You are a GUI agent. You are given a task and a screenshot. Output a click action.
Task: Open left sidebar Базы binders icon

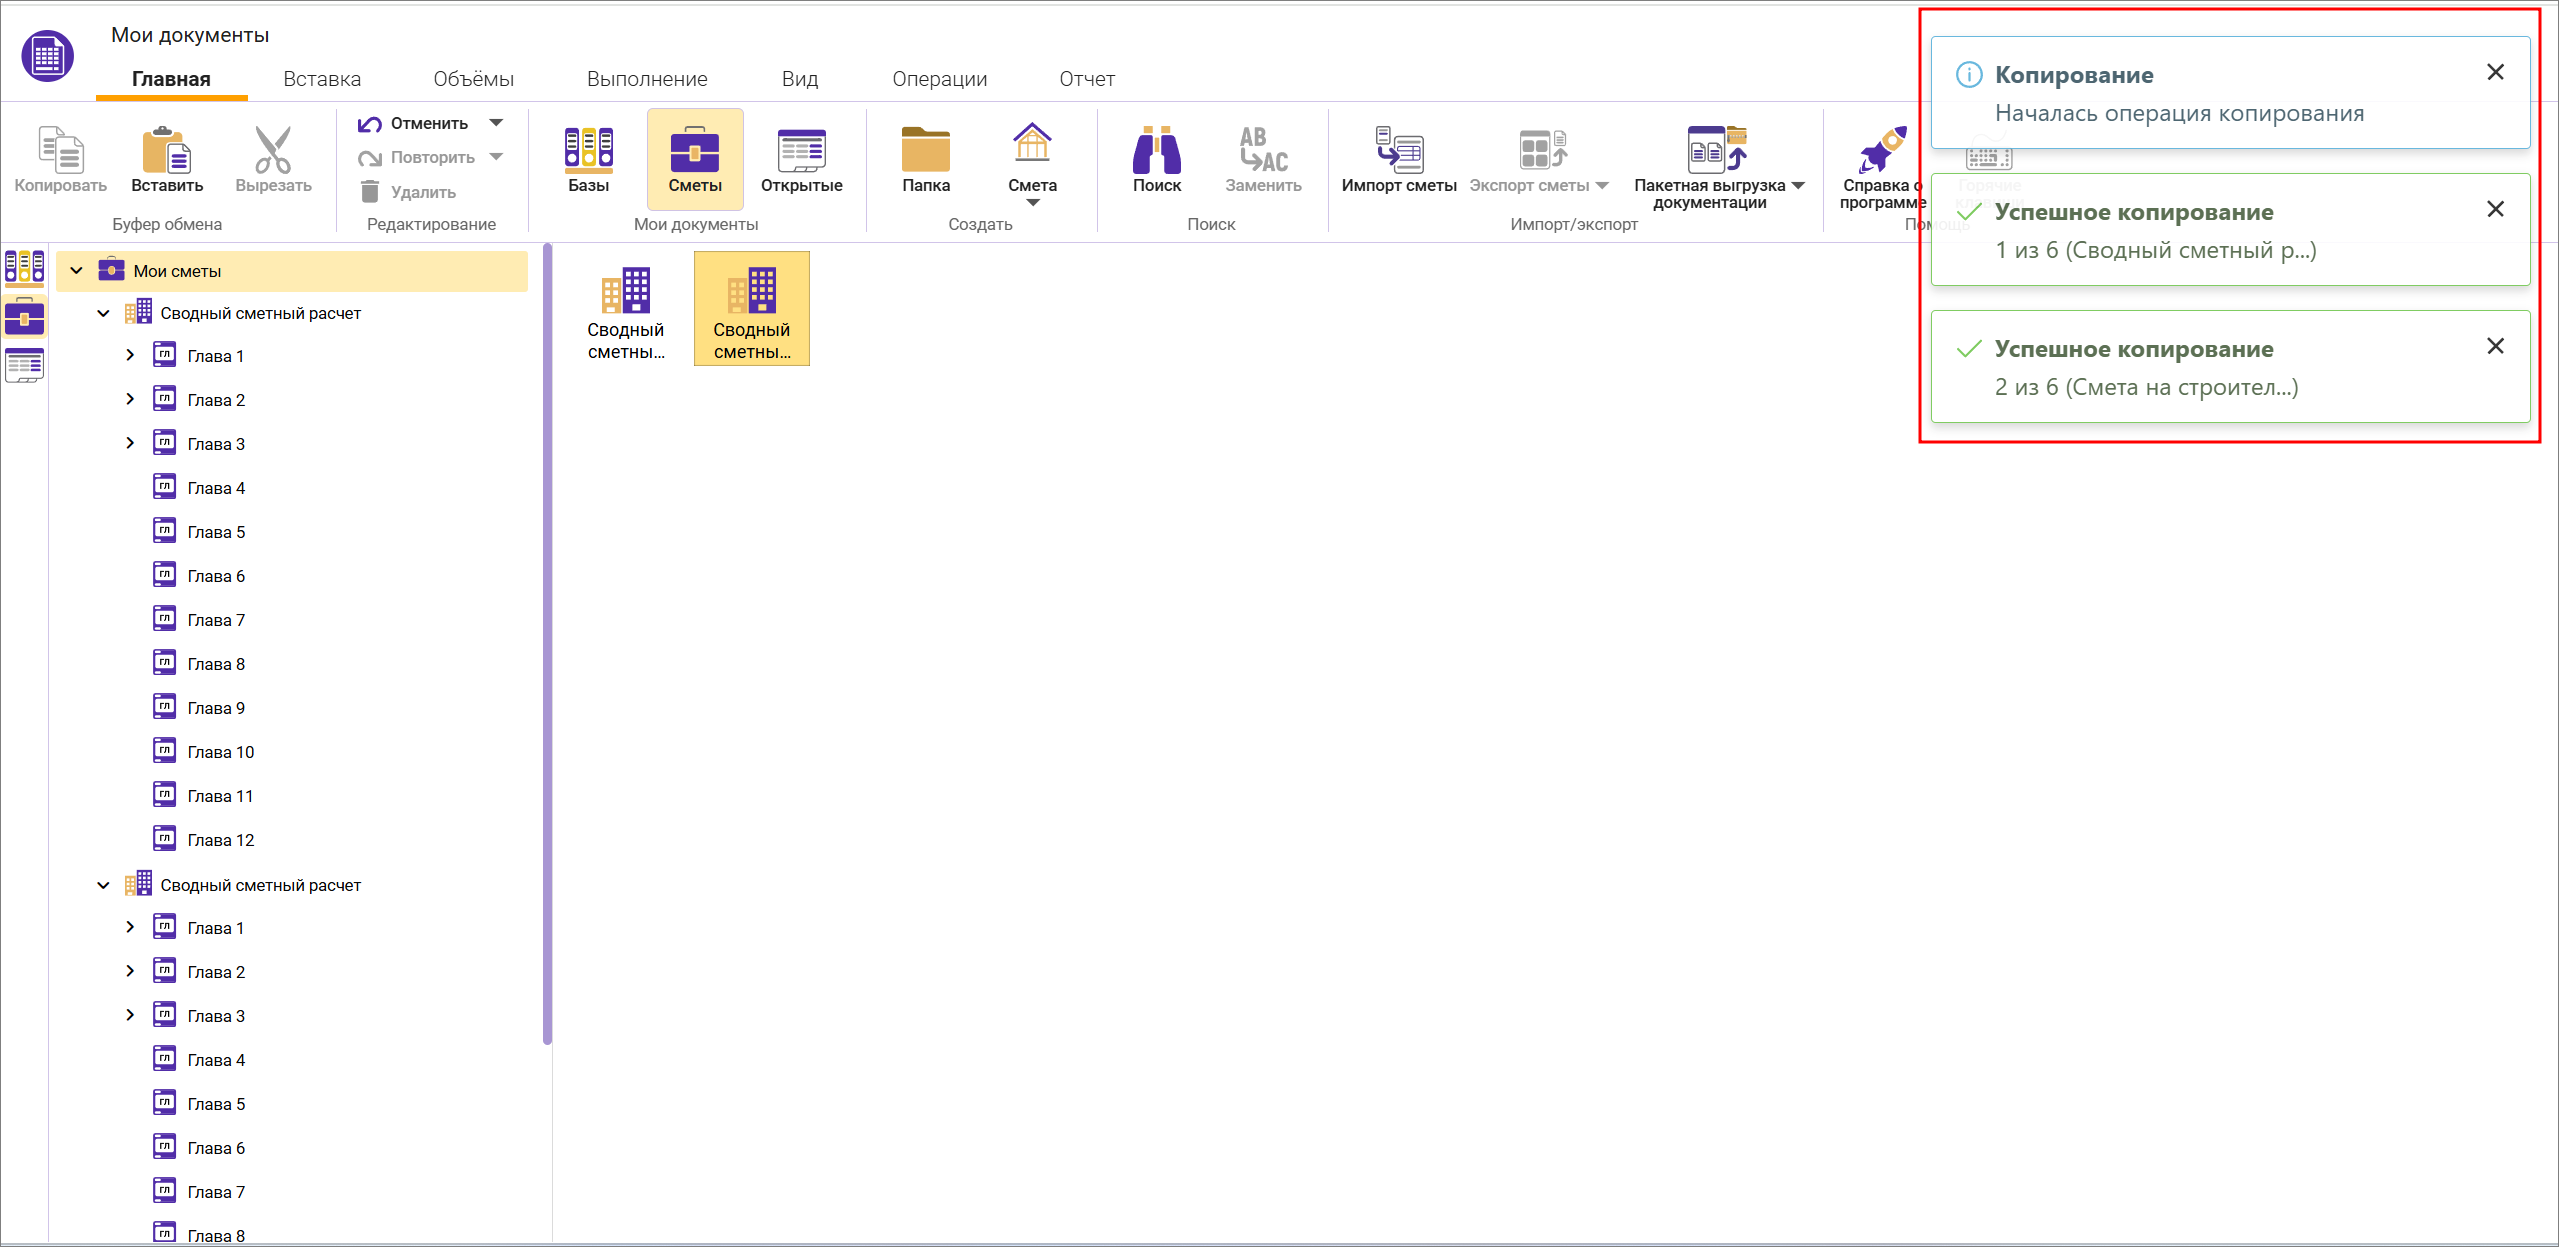pos(25,267)
